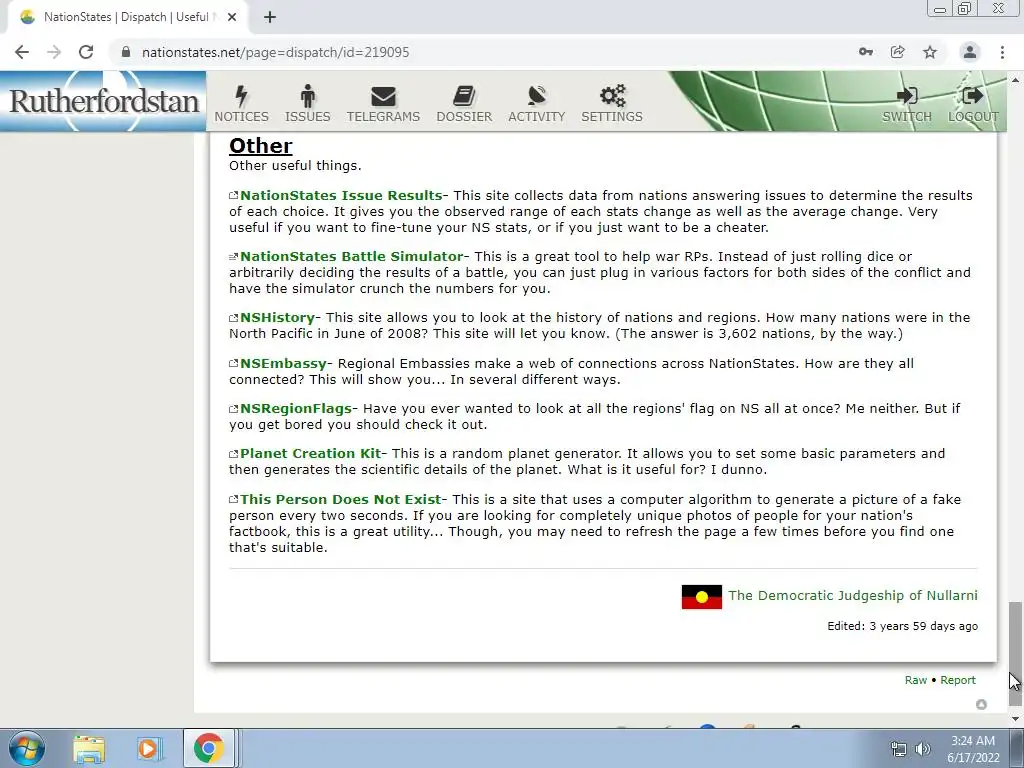Open the Windows Start orb
This screenshot has height=768, width=1024.
26,748
